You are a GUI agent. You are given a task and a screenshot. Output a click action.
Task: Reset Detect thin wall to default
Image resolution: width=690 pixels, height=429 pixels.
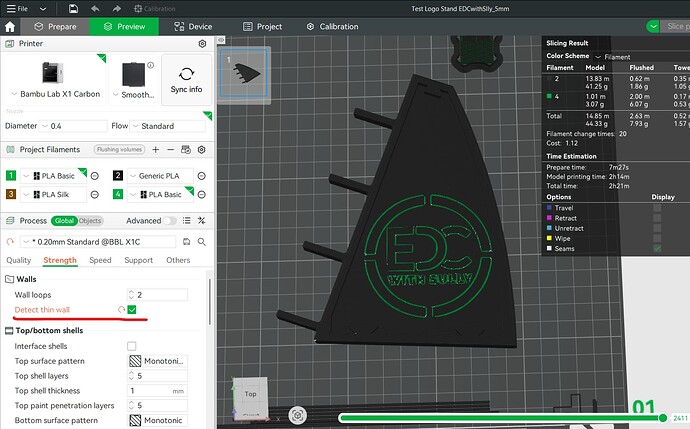pos(121,310)
